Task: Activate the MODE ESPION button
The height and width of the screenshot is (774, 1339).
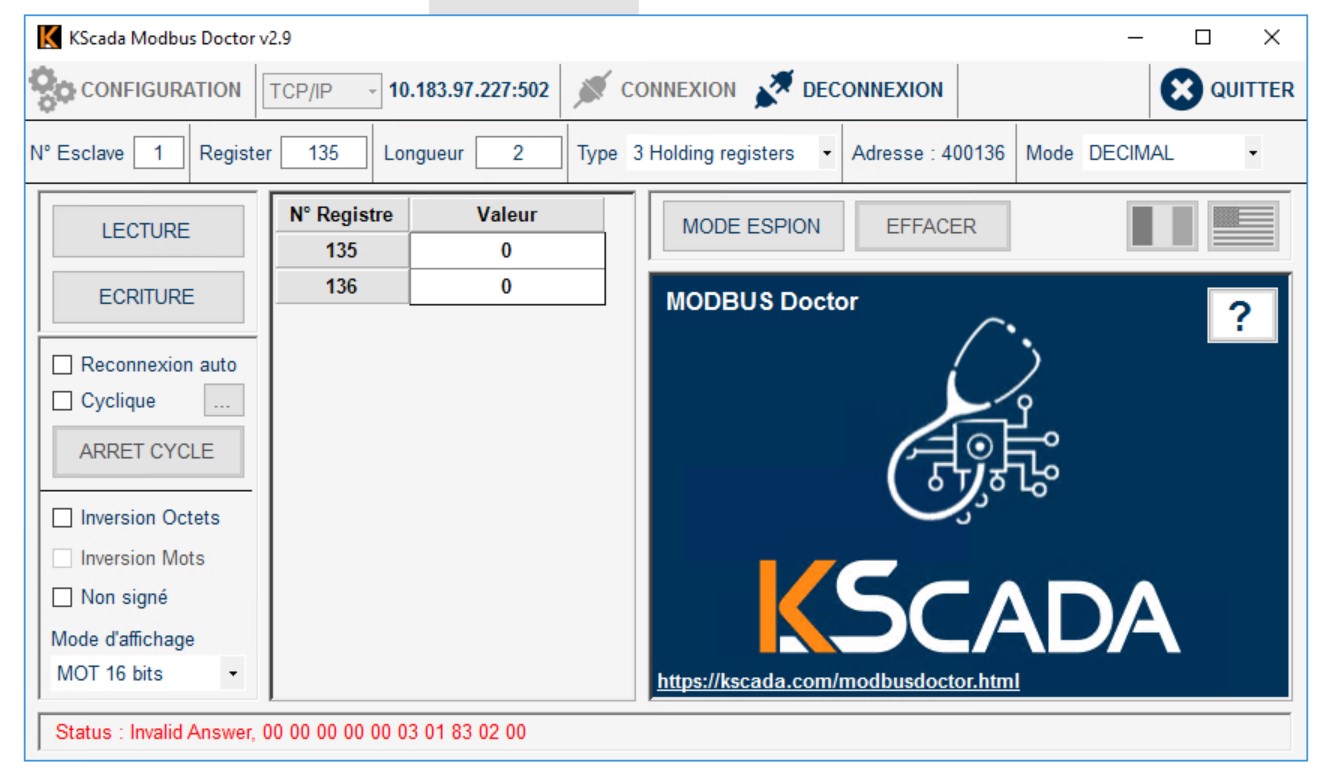Action: [x=752, y=226]
